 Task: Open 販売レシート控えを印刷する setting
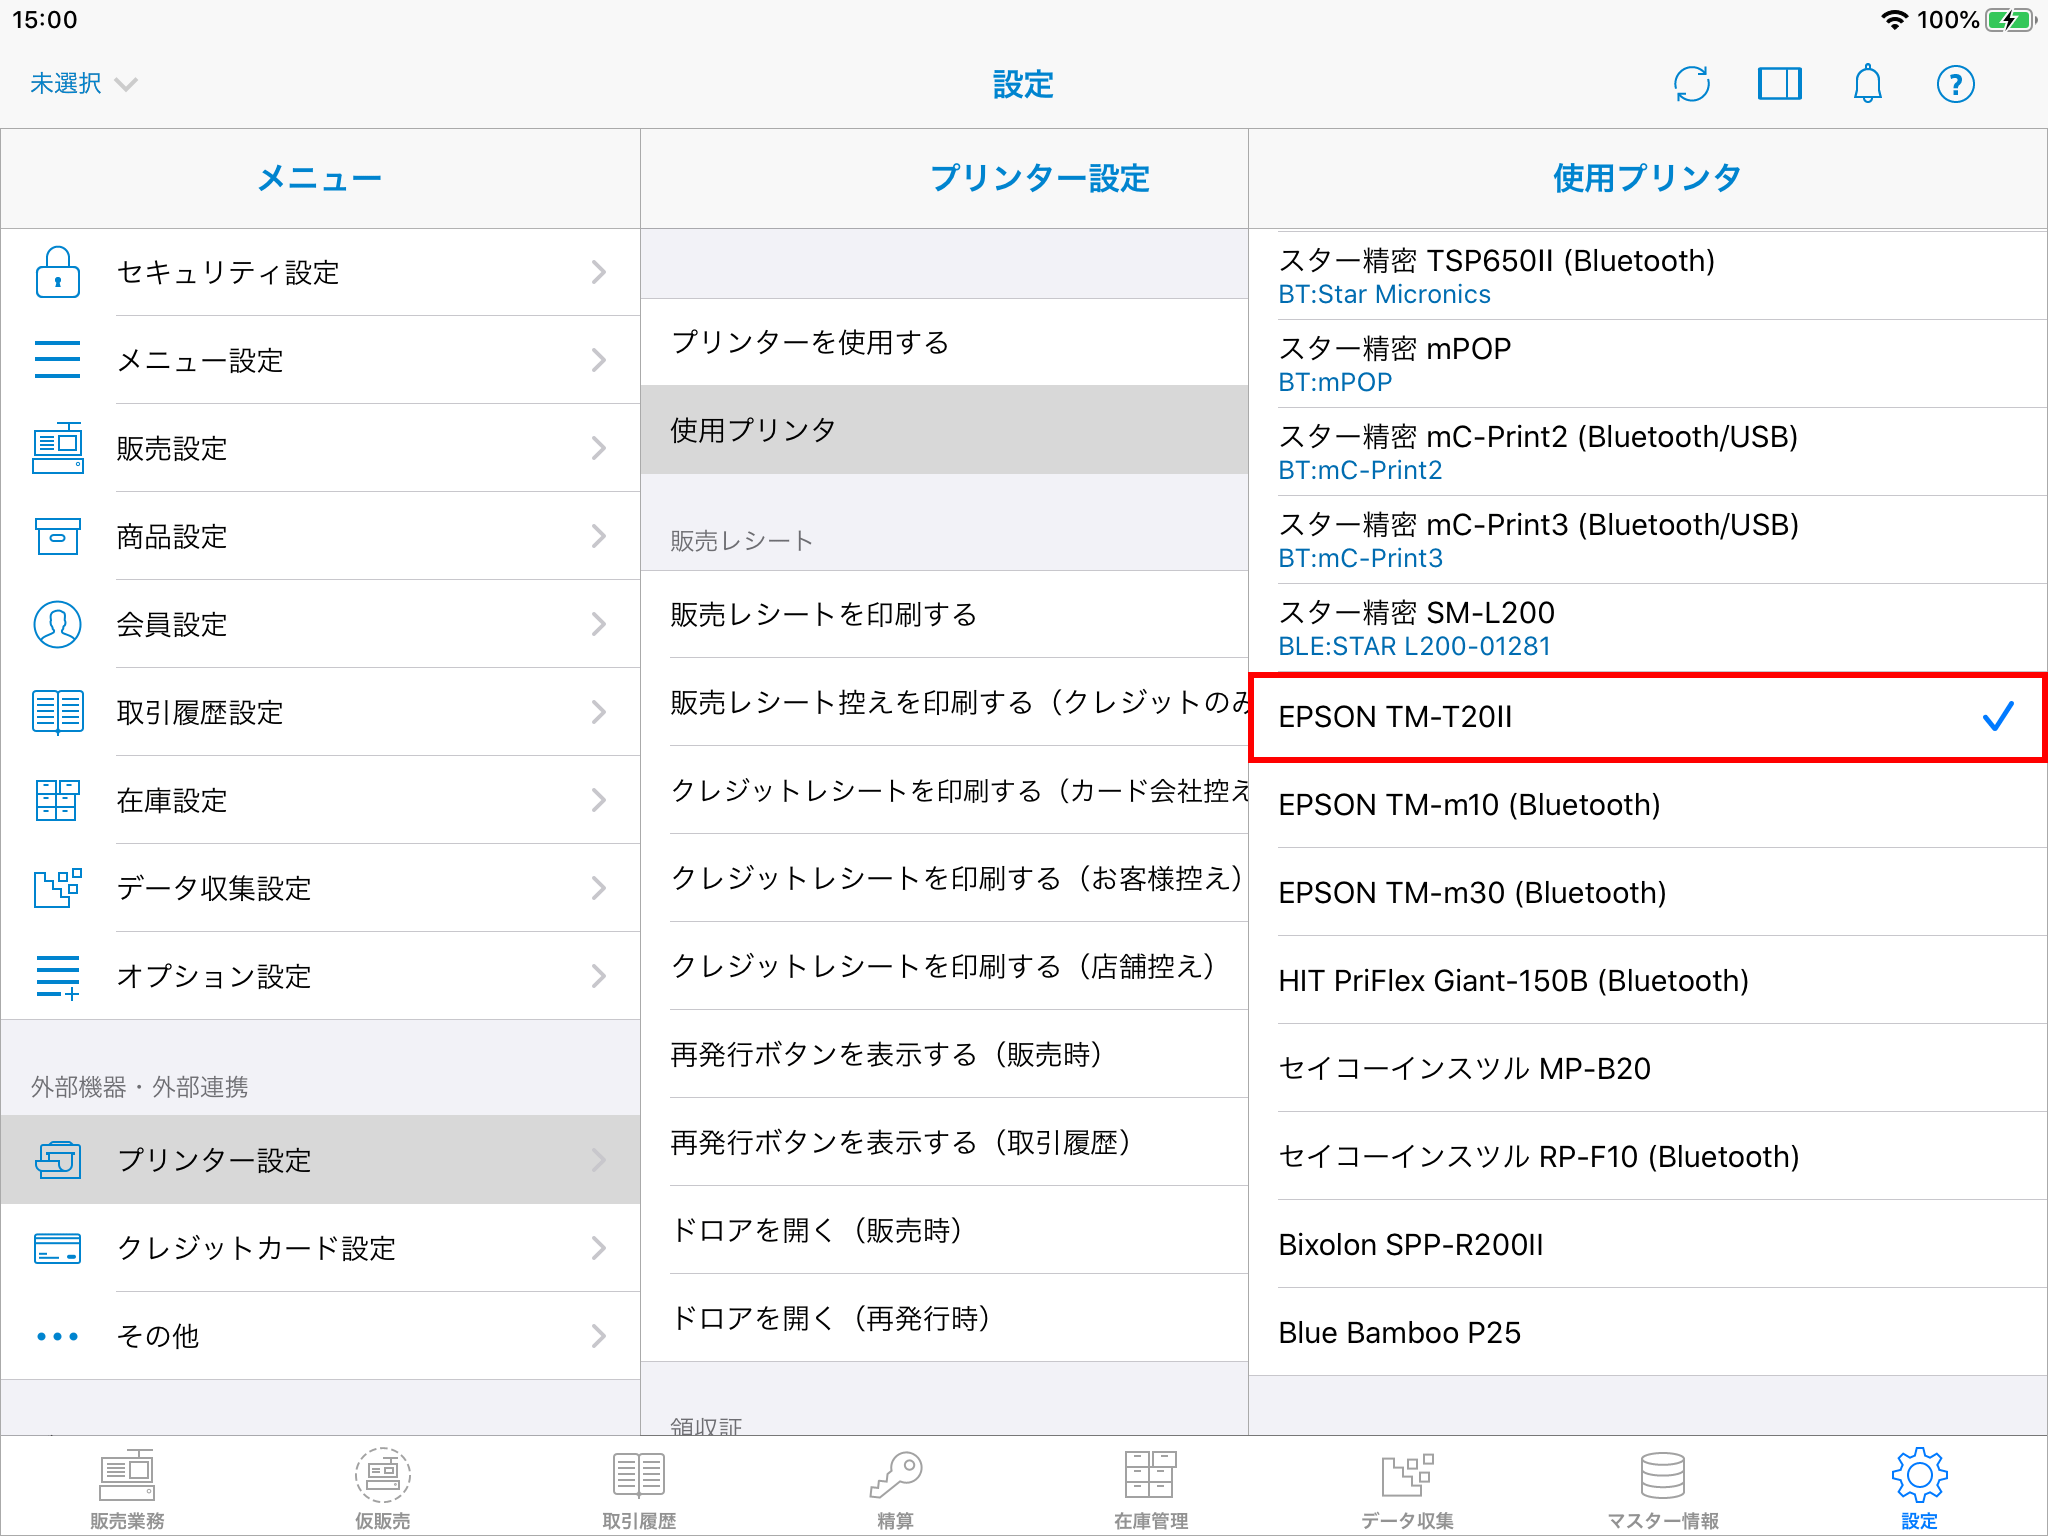point(944,702)
